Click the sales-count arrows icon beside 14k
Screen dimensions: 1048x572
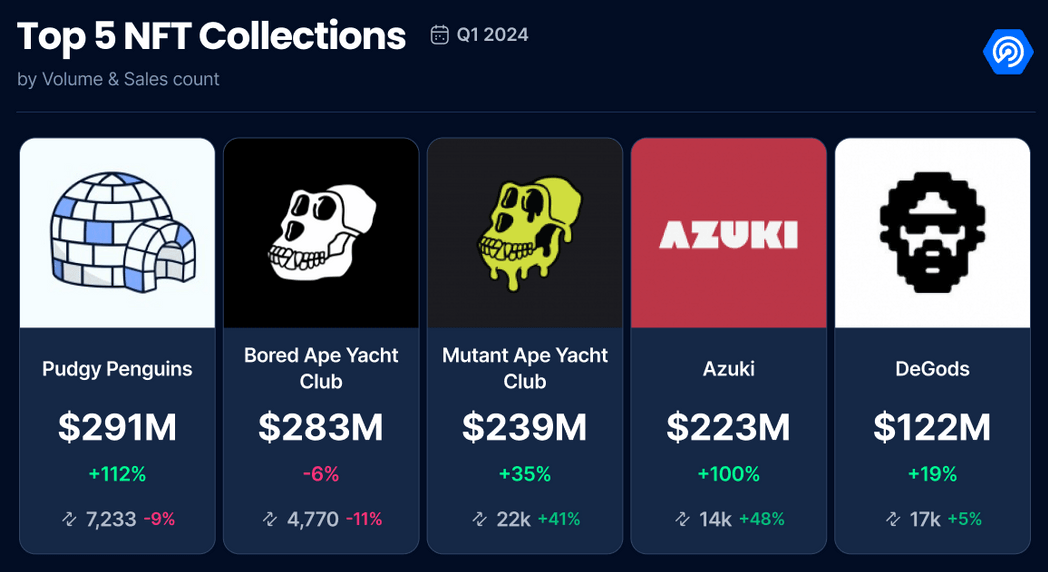coord(682,519)
